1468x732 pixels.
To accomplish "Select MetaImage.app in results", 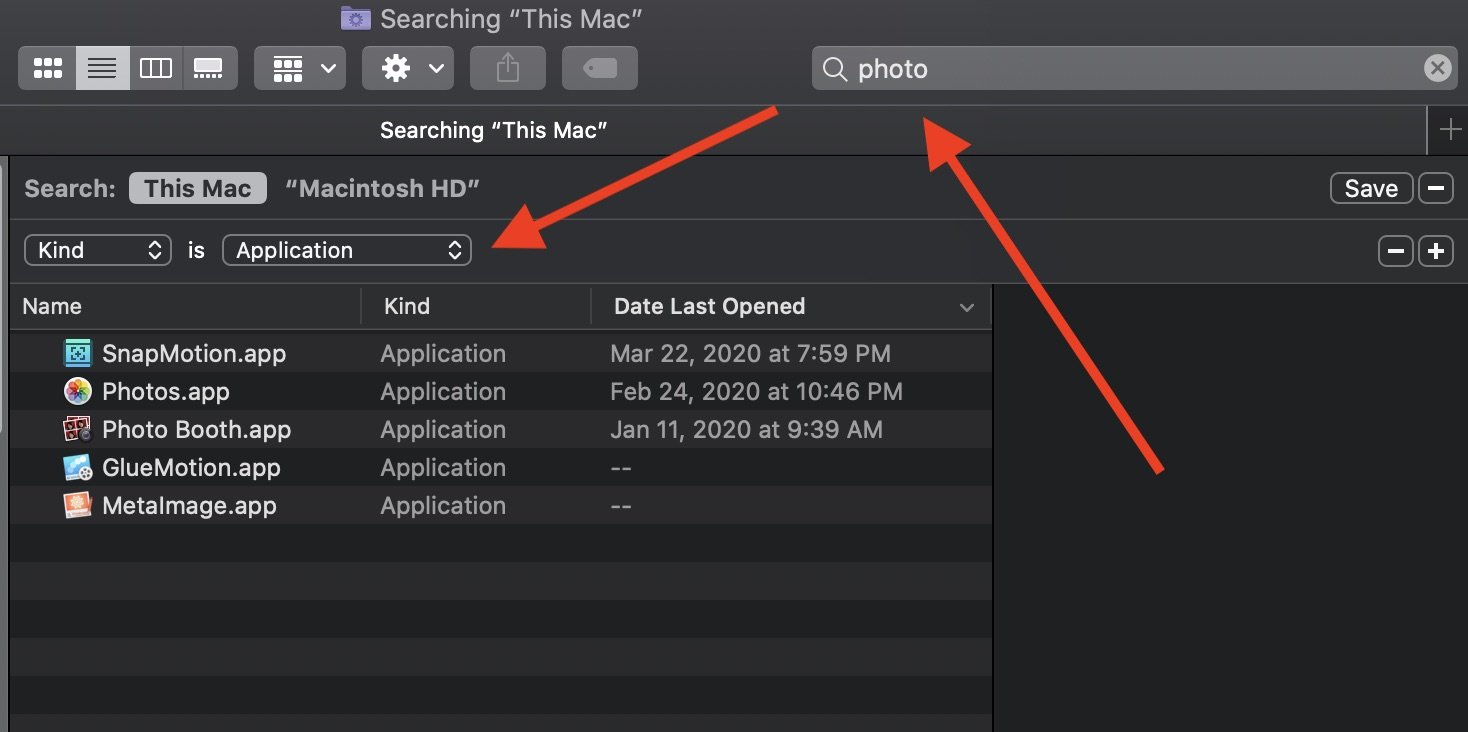I will point(189,505).
